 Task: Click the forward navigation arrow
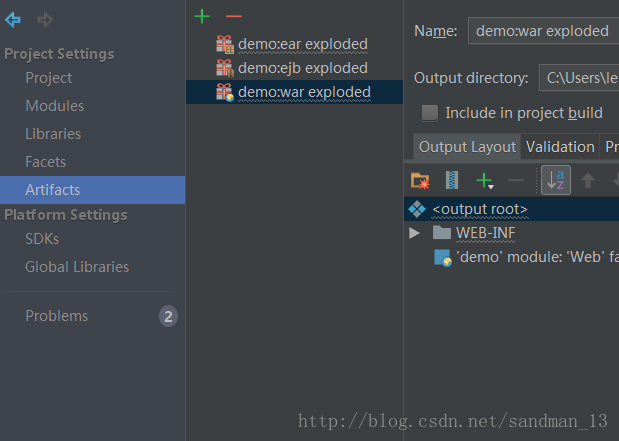45,19
